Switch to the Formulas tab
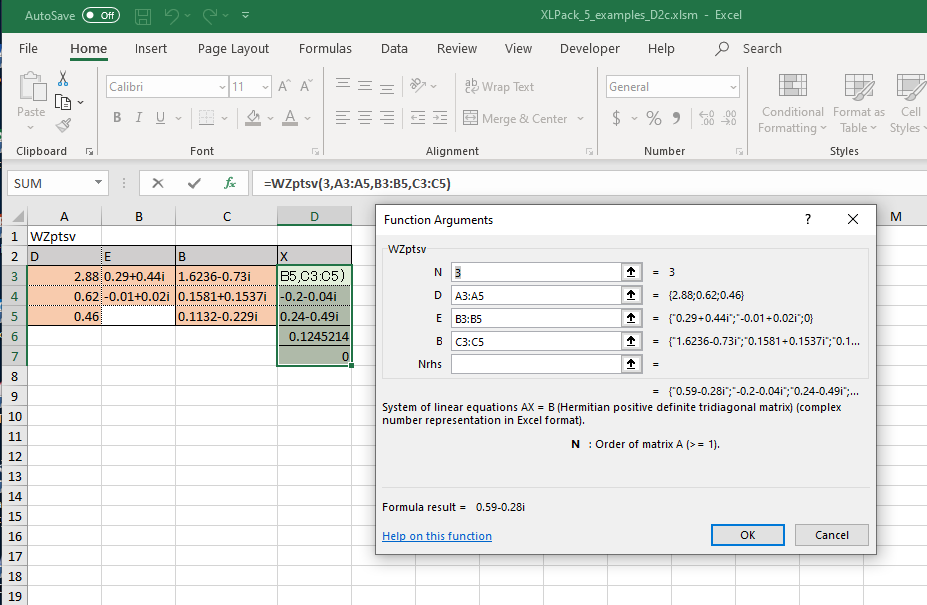 (325, 48)
